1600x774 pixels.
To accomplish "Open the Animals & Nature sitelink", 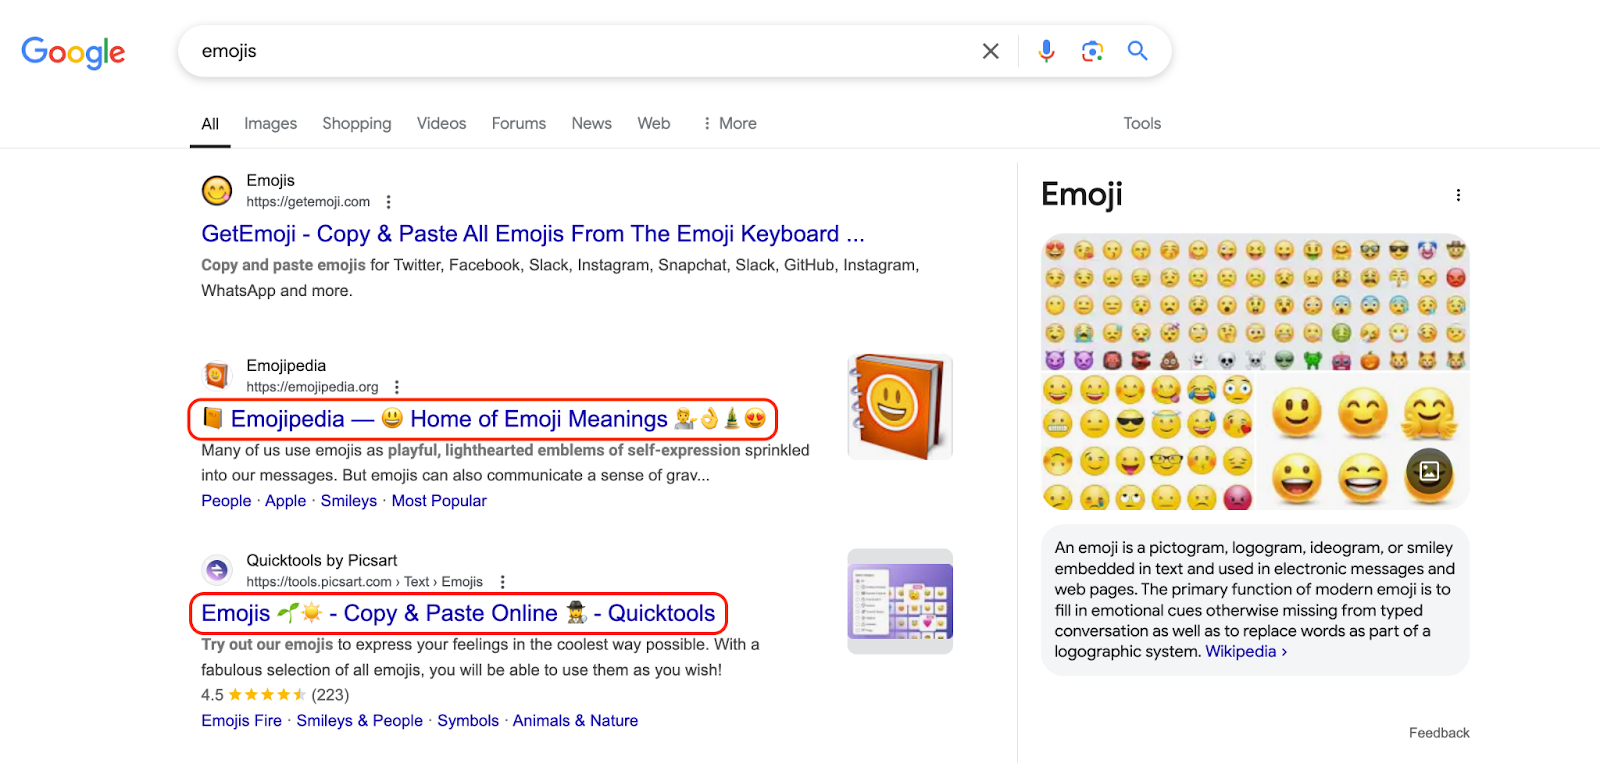I will (x=575, y=721).
